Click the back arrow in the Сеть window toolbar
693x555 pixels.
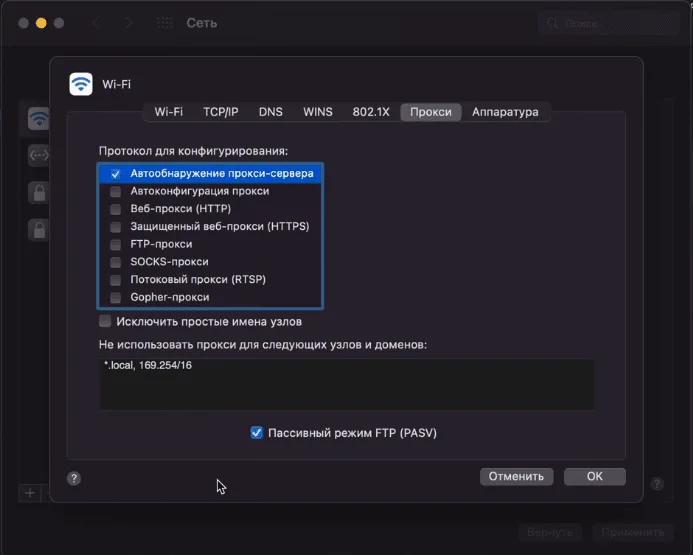coord(96,23)
